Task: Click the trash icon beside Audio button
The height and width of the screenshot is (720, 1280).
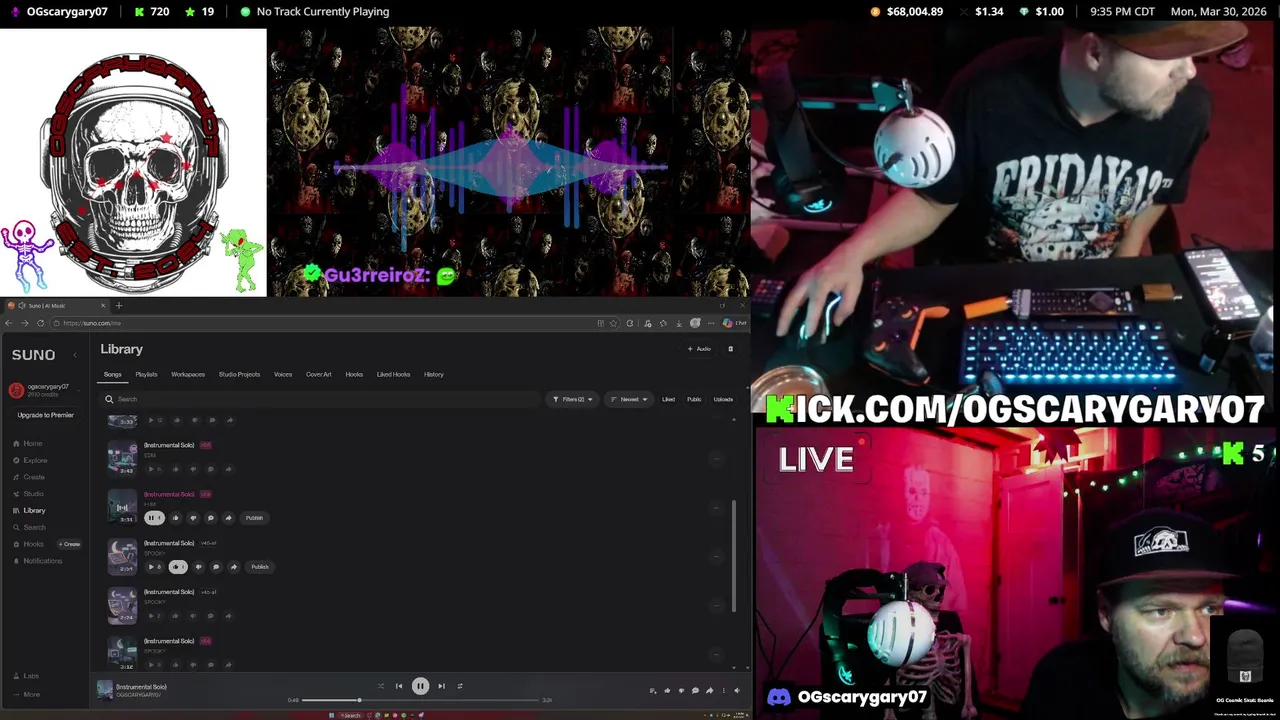Action: click(x=730, y=349)
